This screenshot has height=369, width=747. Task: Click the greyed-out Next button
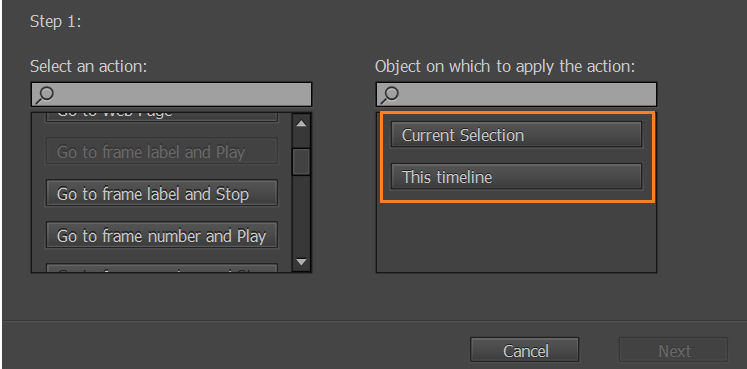tap(674, 350)
